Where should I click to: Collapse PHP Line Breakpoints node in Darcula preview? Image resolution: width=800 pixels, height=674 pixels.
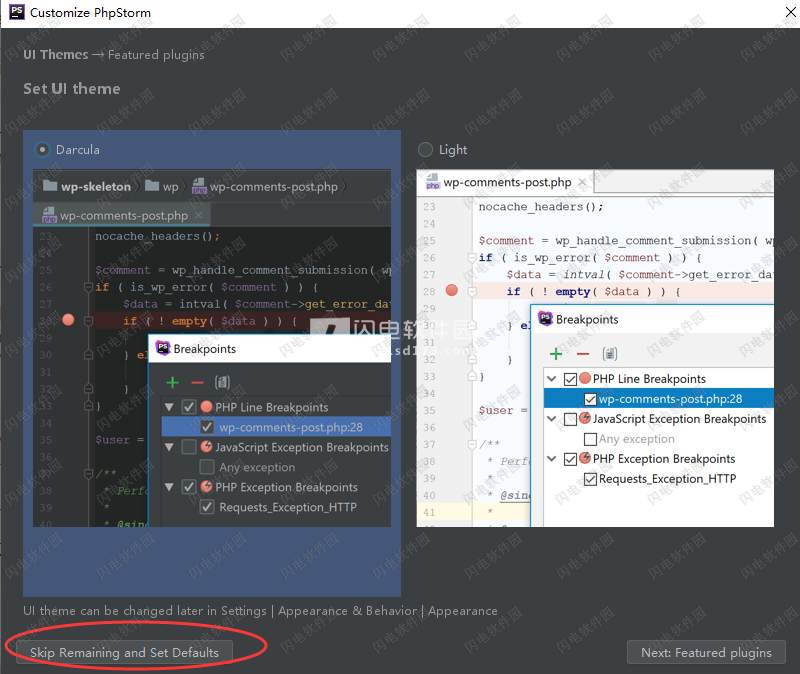point(169,407)
